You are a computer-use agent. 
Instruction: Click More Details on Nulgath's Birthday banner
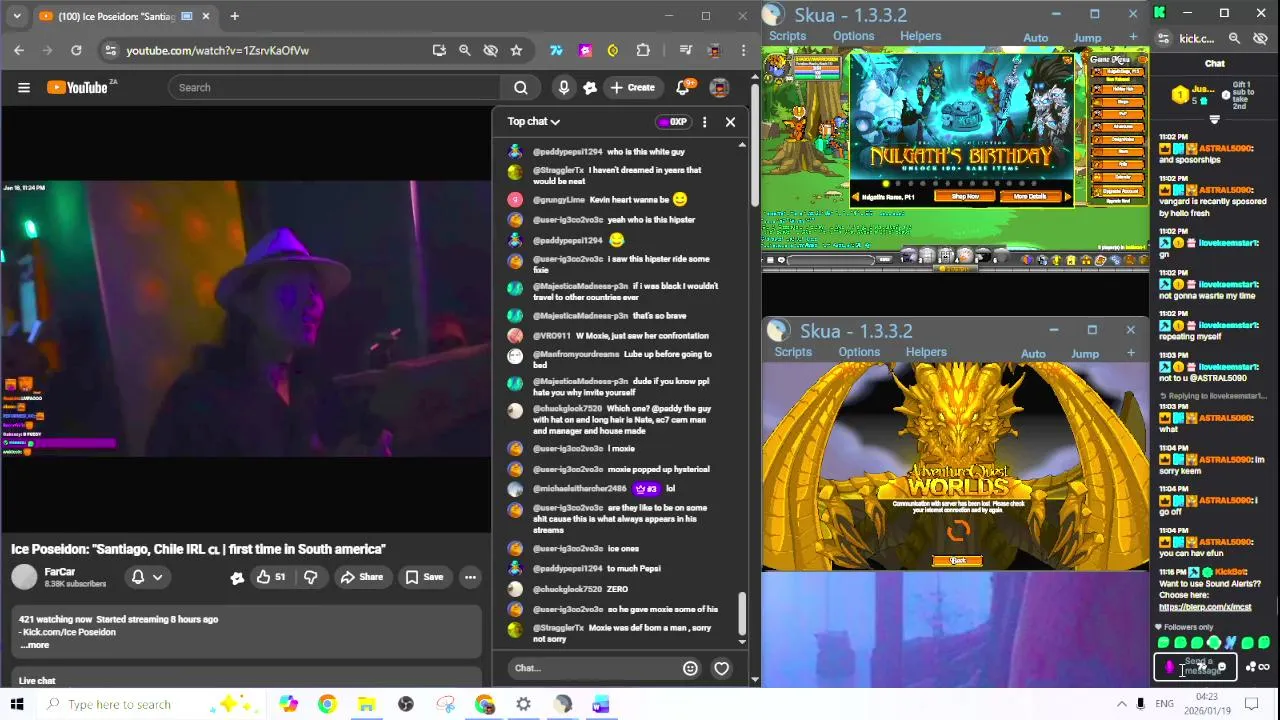(1029, 196)
